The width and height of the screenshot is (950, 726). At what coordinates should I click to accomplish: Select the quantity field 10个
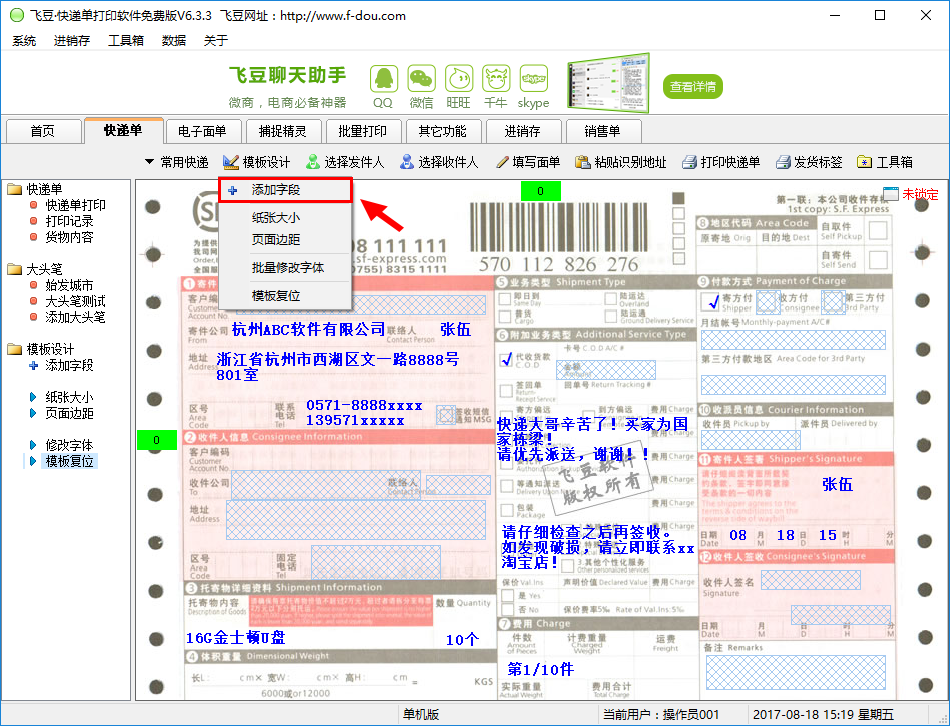[462, 639]
